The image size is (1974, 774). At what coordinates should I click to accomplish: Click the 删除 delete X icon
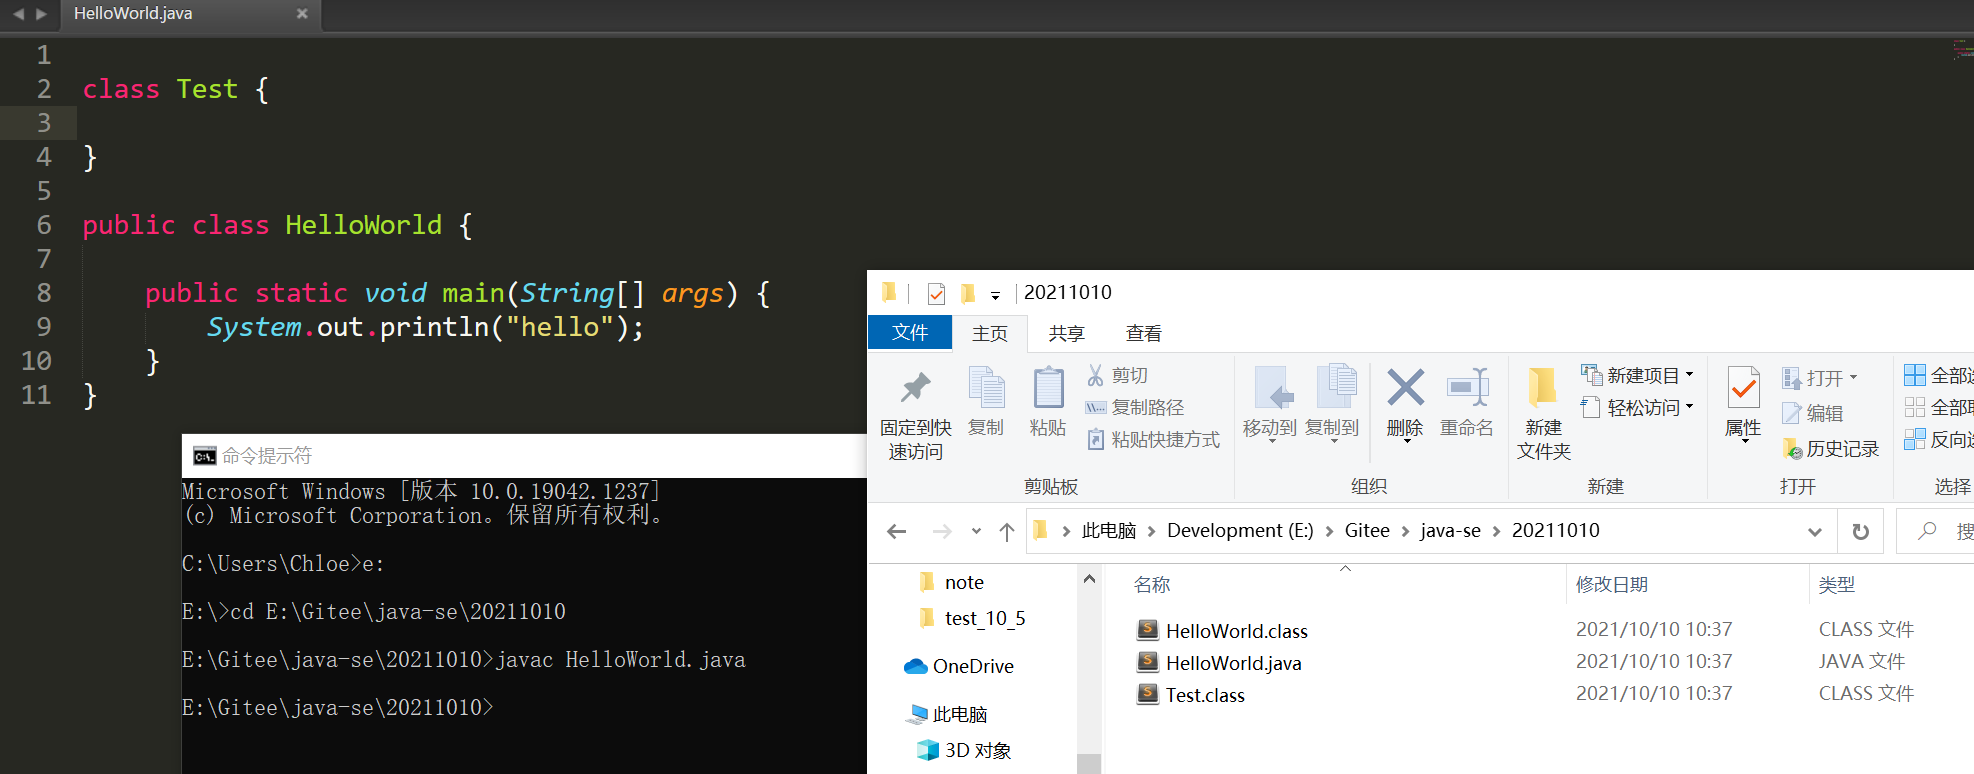click(1405, 388)
